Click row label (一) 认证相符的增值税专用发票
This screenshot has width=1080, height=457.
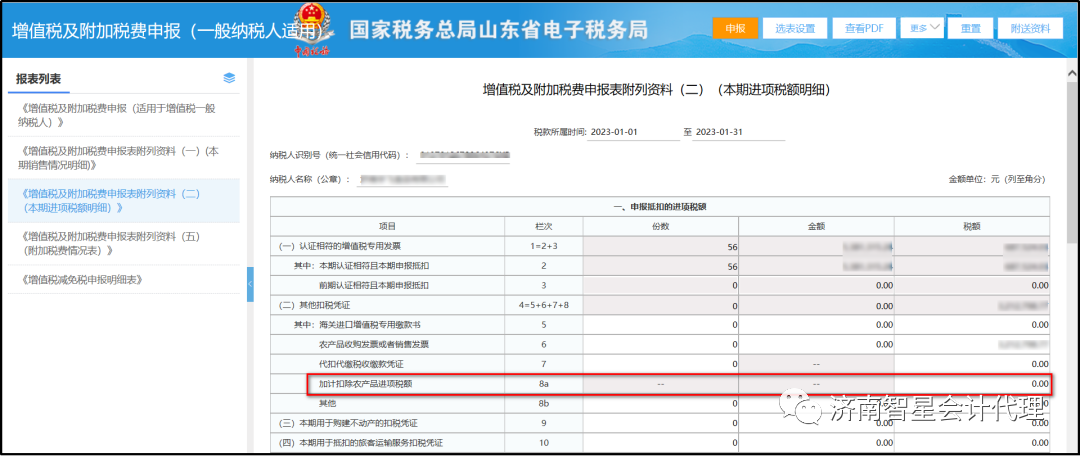tap(340, 246)
